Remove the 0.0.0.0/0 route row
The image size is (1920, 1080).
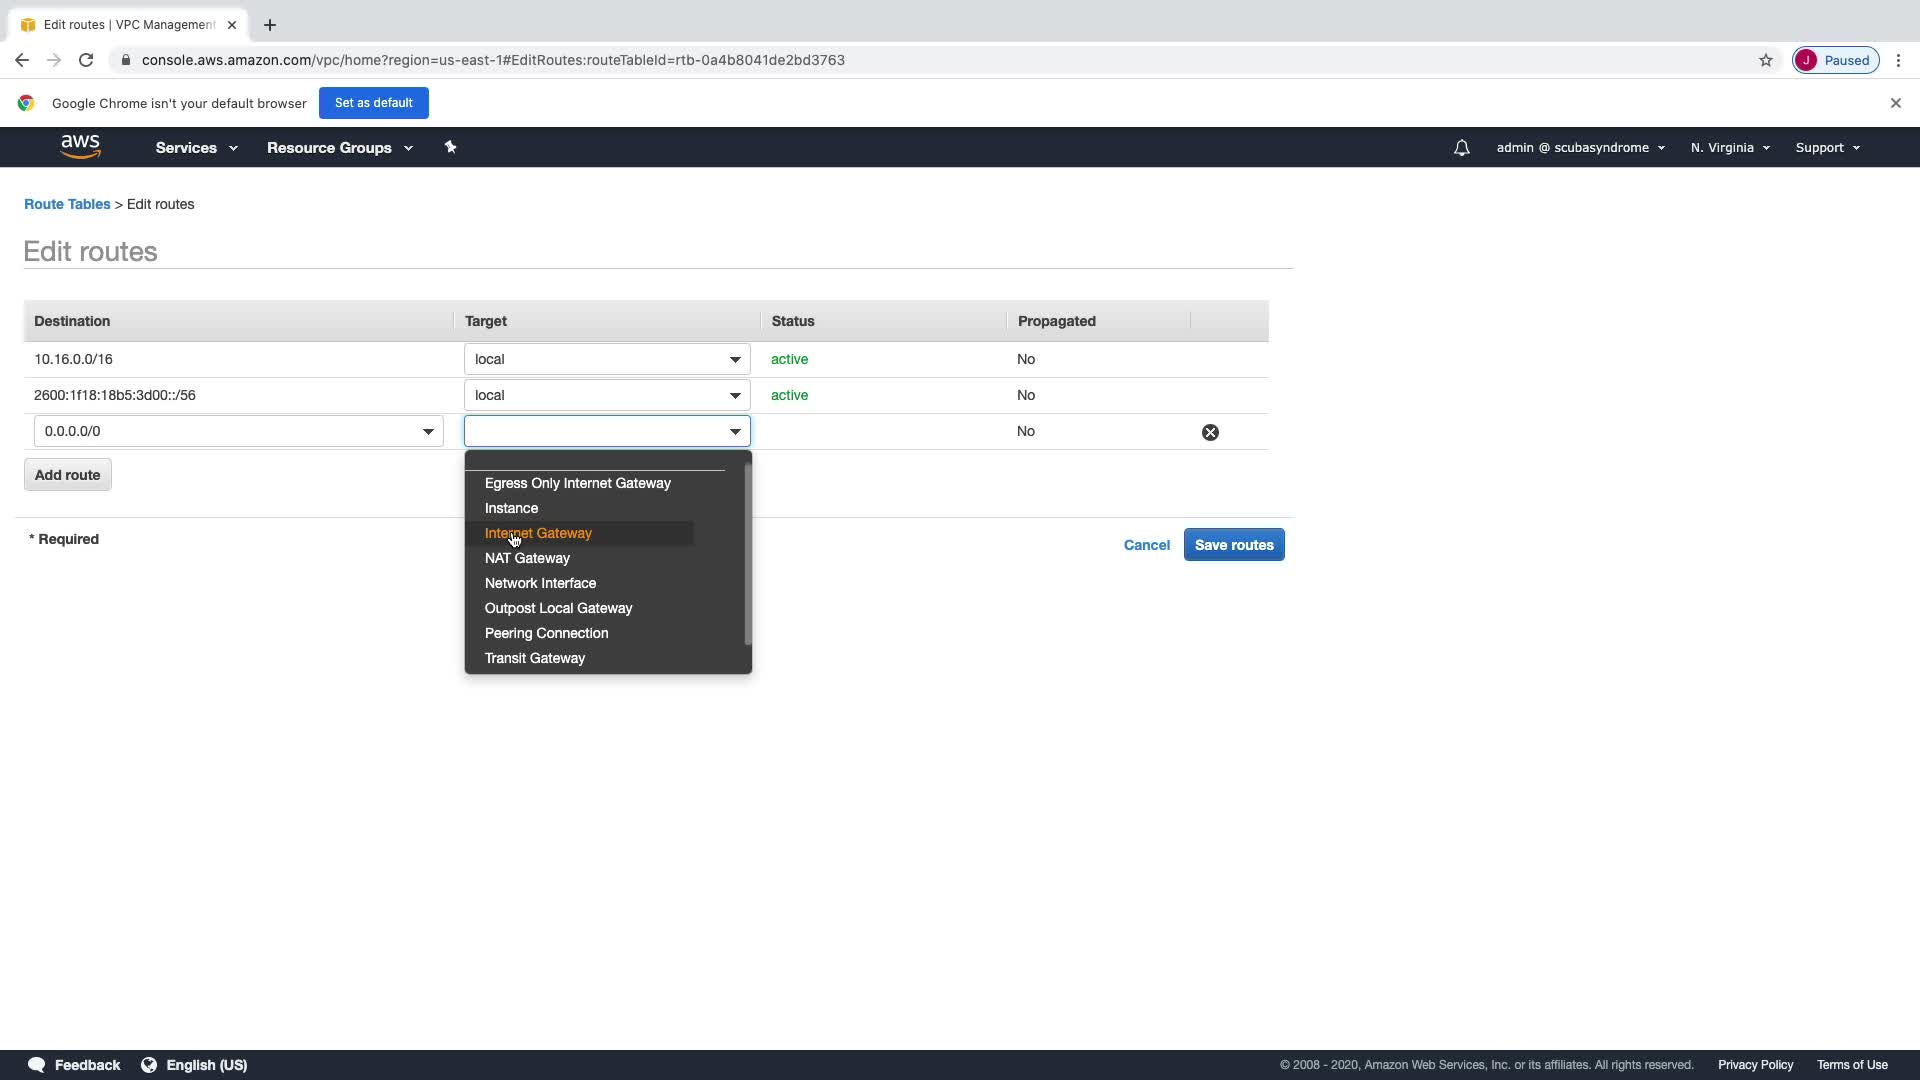point(1210,432)
